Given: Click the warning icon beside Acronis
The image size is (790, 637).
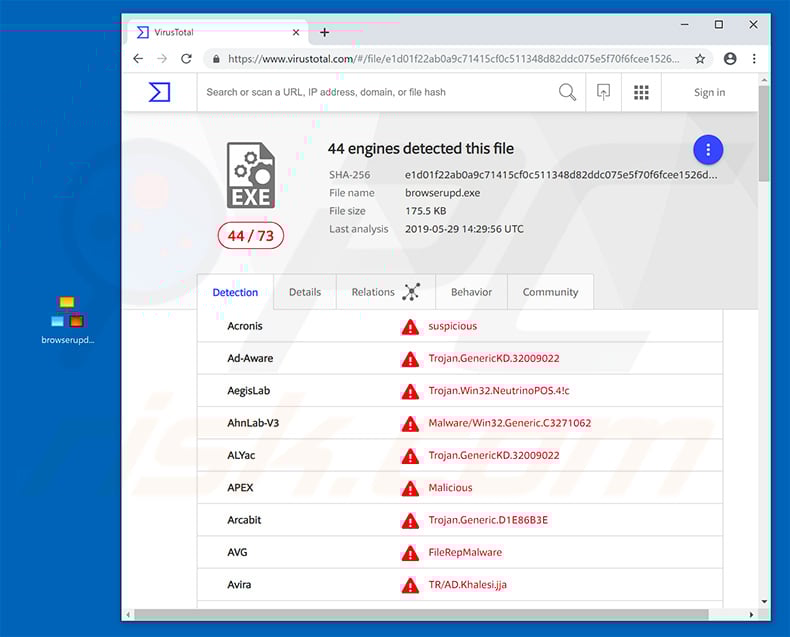Looking at the screenshot, I should (x=410, y=327).
